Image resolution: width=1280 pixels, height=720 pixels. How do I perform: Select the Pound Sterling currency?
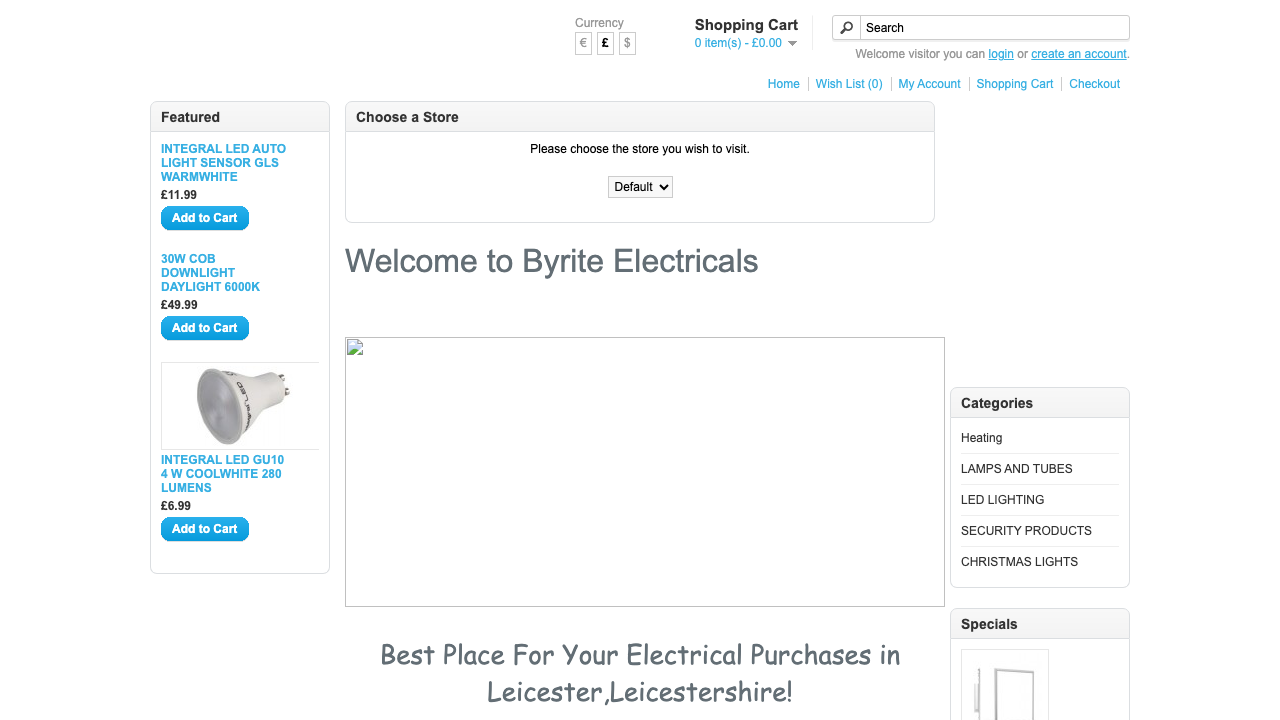tap(605, 43)
